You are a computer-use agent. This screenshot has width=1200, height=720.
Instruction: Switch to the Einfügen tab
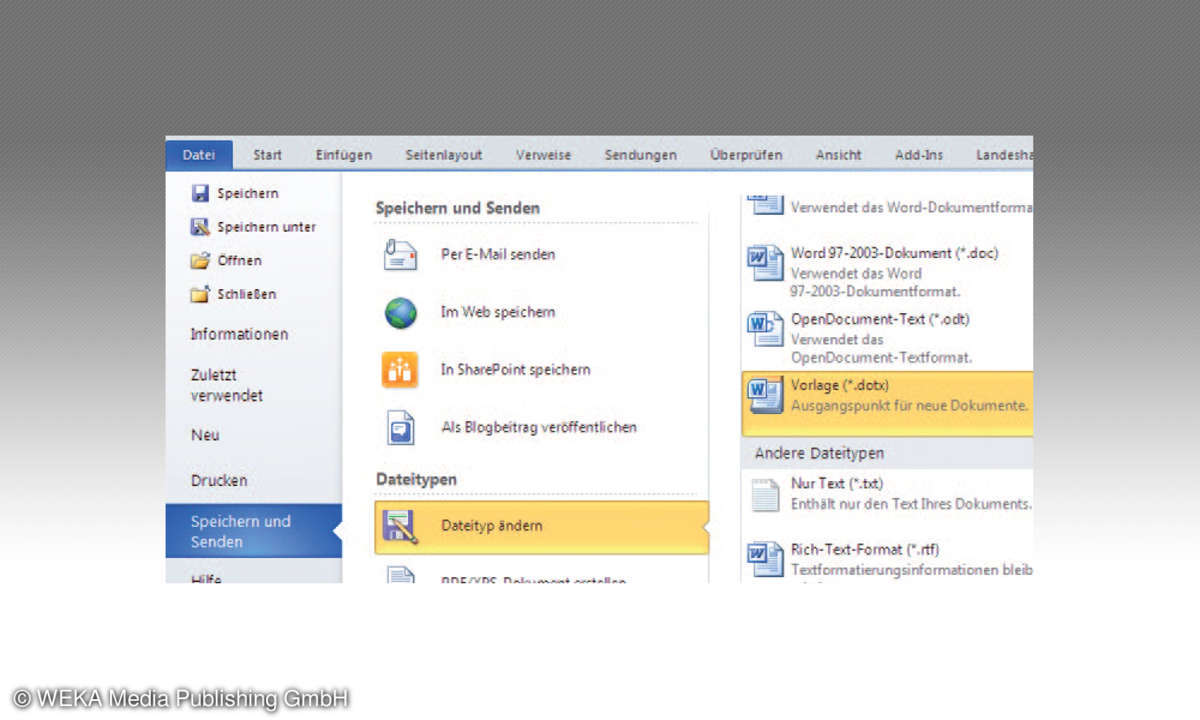click(343, 155)
